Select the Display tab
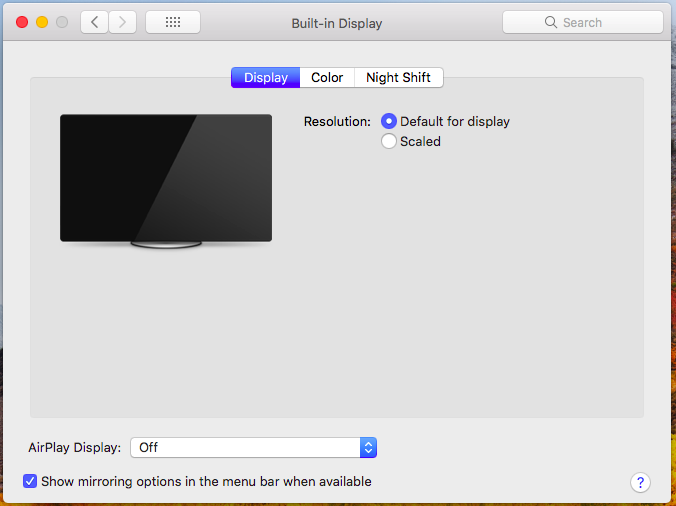The image size is (676, 506). point(265,77)
